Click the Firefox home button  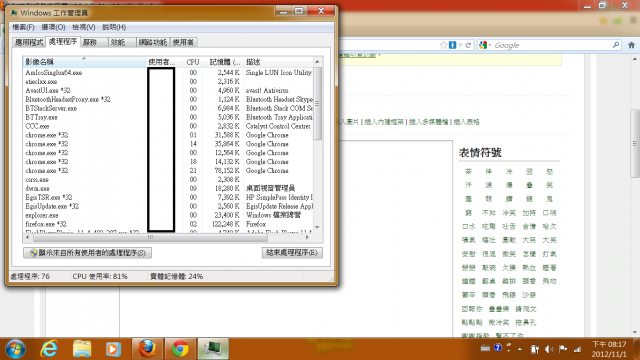(x=631, y=45)
